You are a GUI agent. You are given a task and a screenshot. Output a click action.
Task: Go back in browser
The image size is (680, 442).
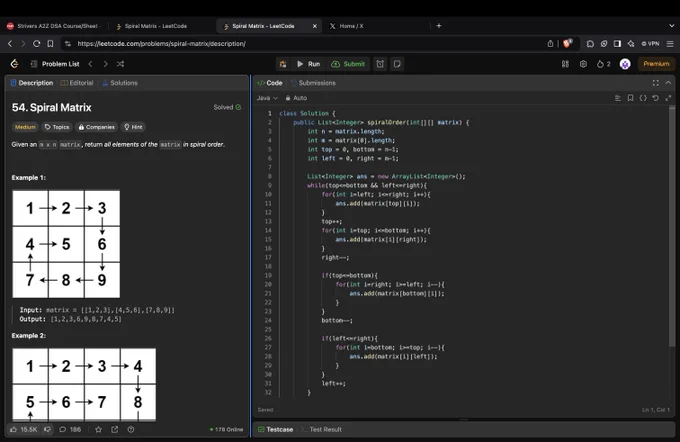pyautogui.click(x=10, y=44)
